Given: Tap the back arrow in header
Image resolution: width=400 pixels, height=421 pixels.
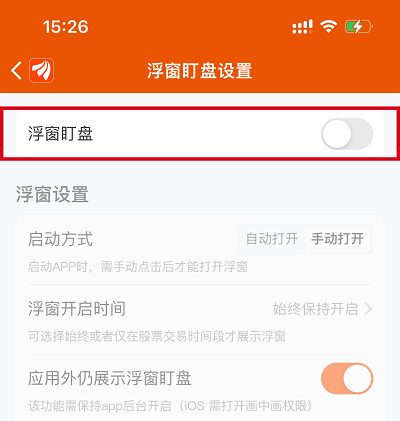Looking at the screenshot, I should [x=16, y=70].
